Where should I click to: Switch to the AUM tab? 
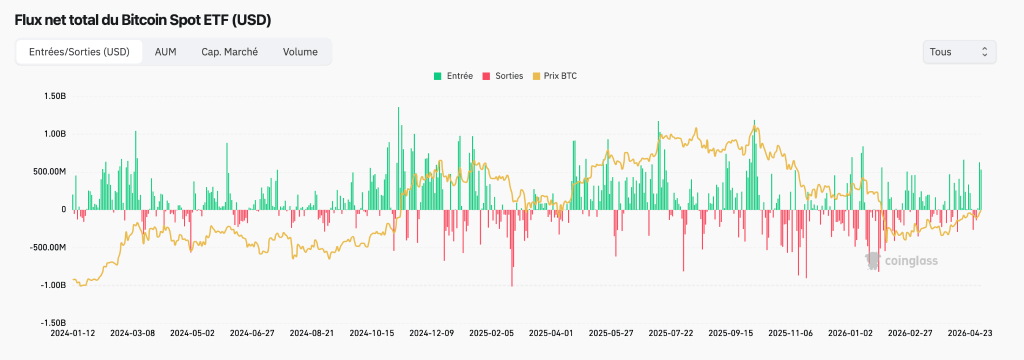tap(165, 52)
